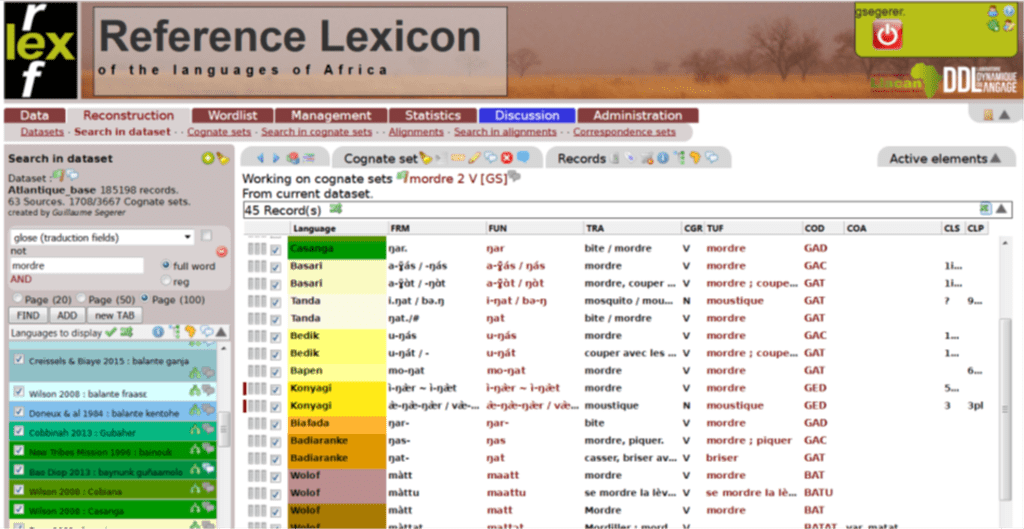Open the Correspondence sets link

624,132
